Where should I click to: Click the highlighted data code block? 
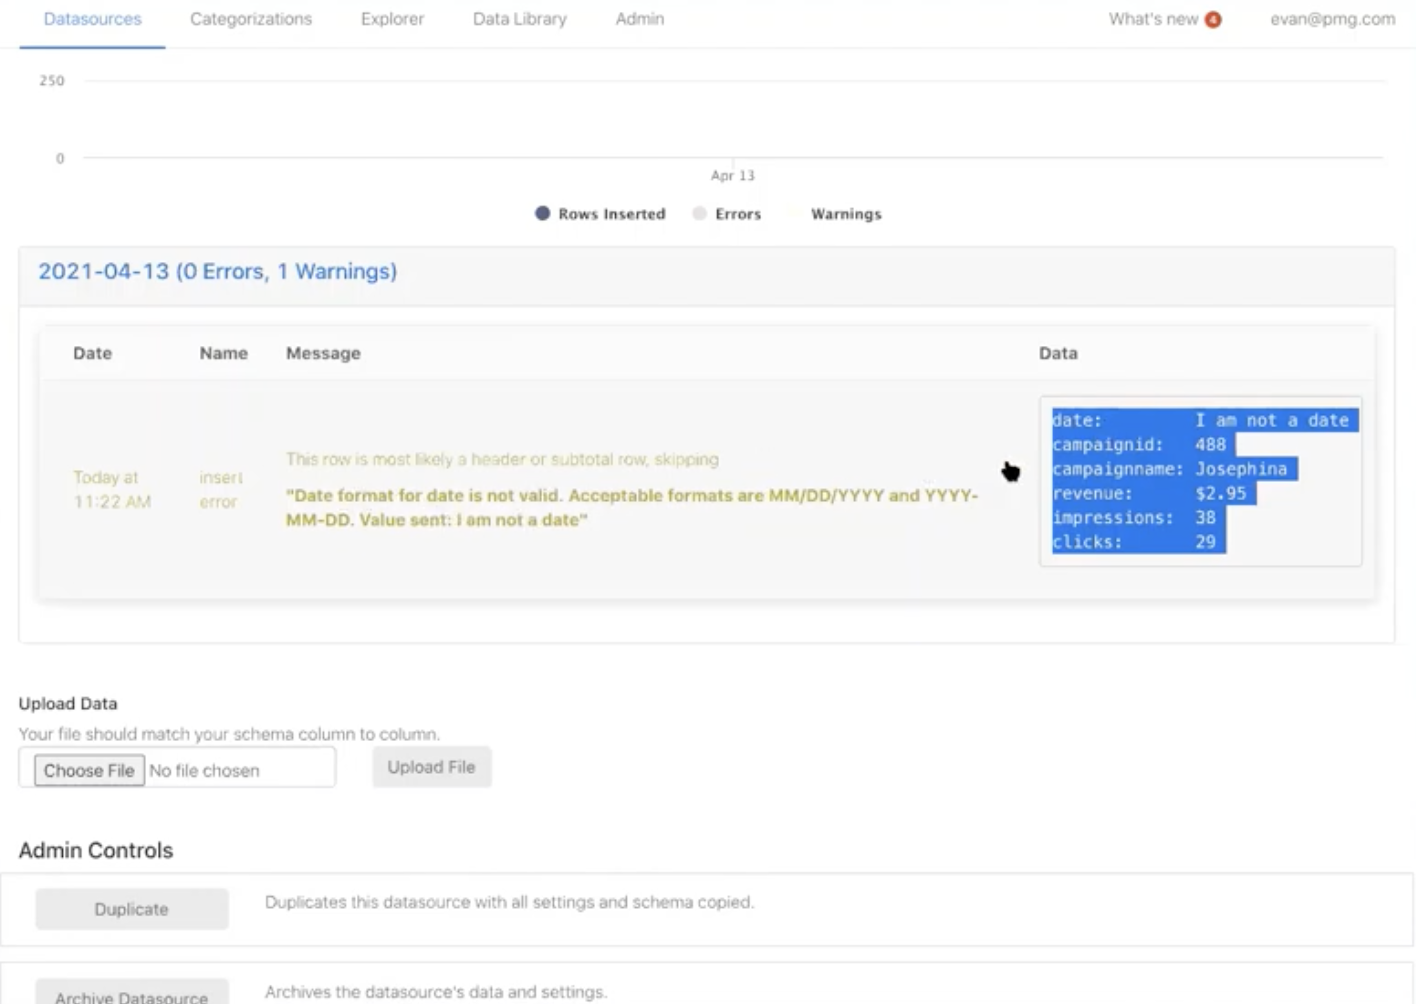1200,481
